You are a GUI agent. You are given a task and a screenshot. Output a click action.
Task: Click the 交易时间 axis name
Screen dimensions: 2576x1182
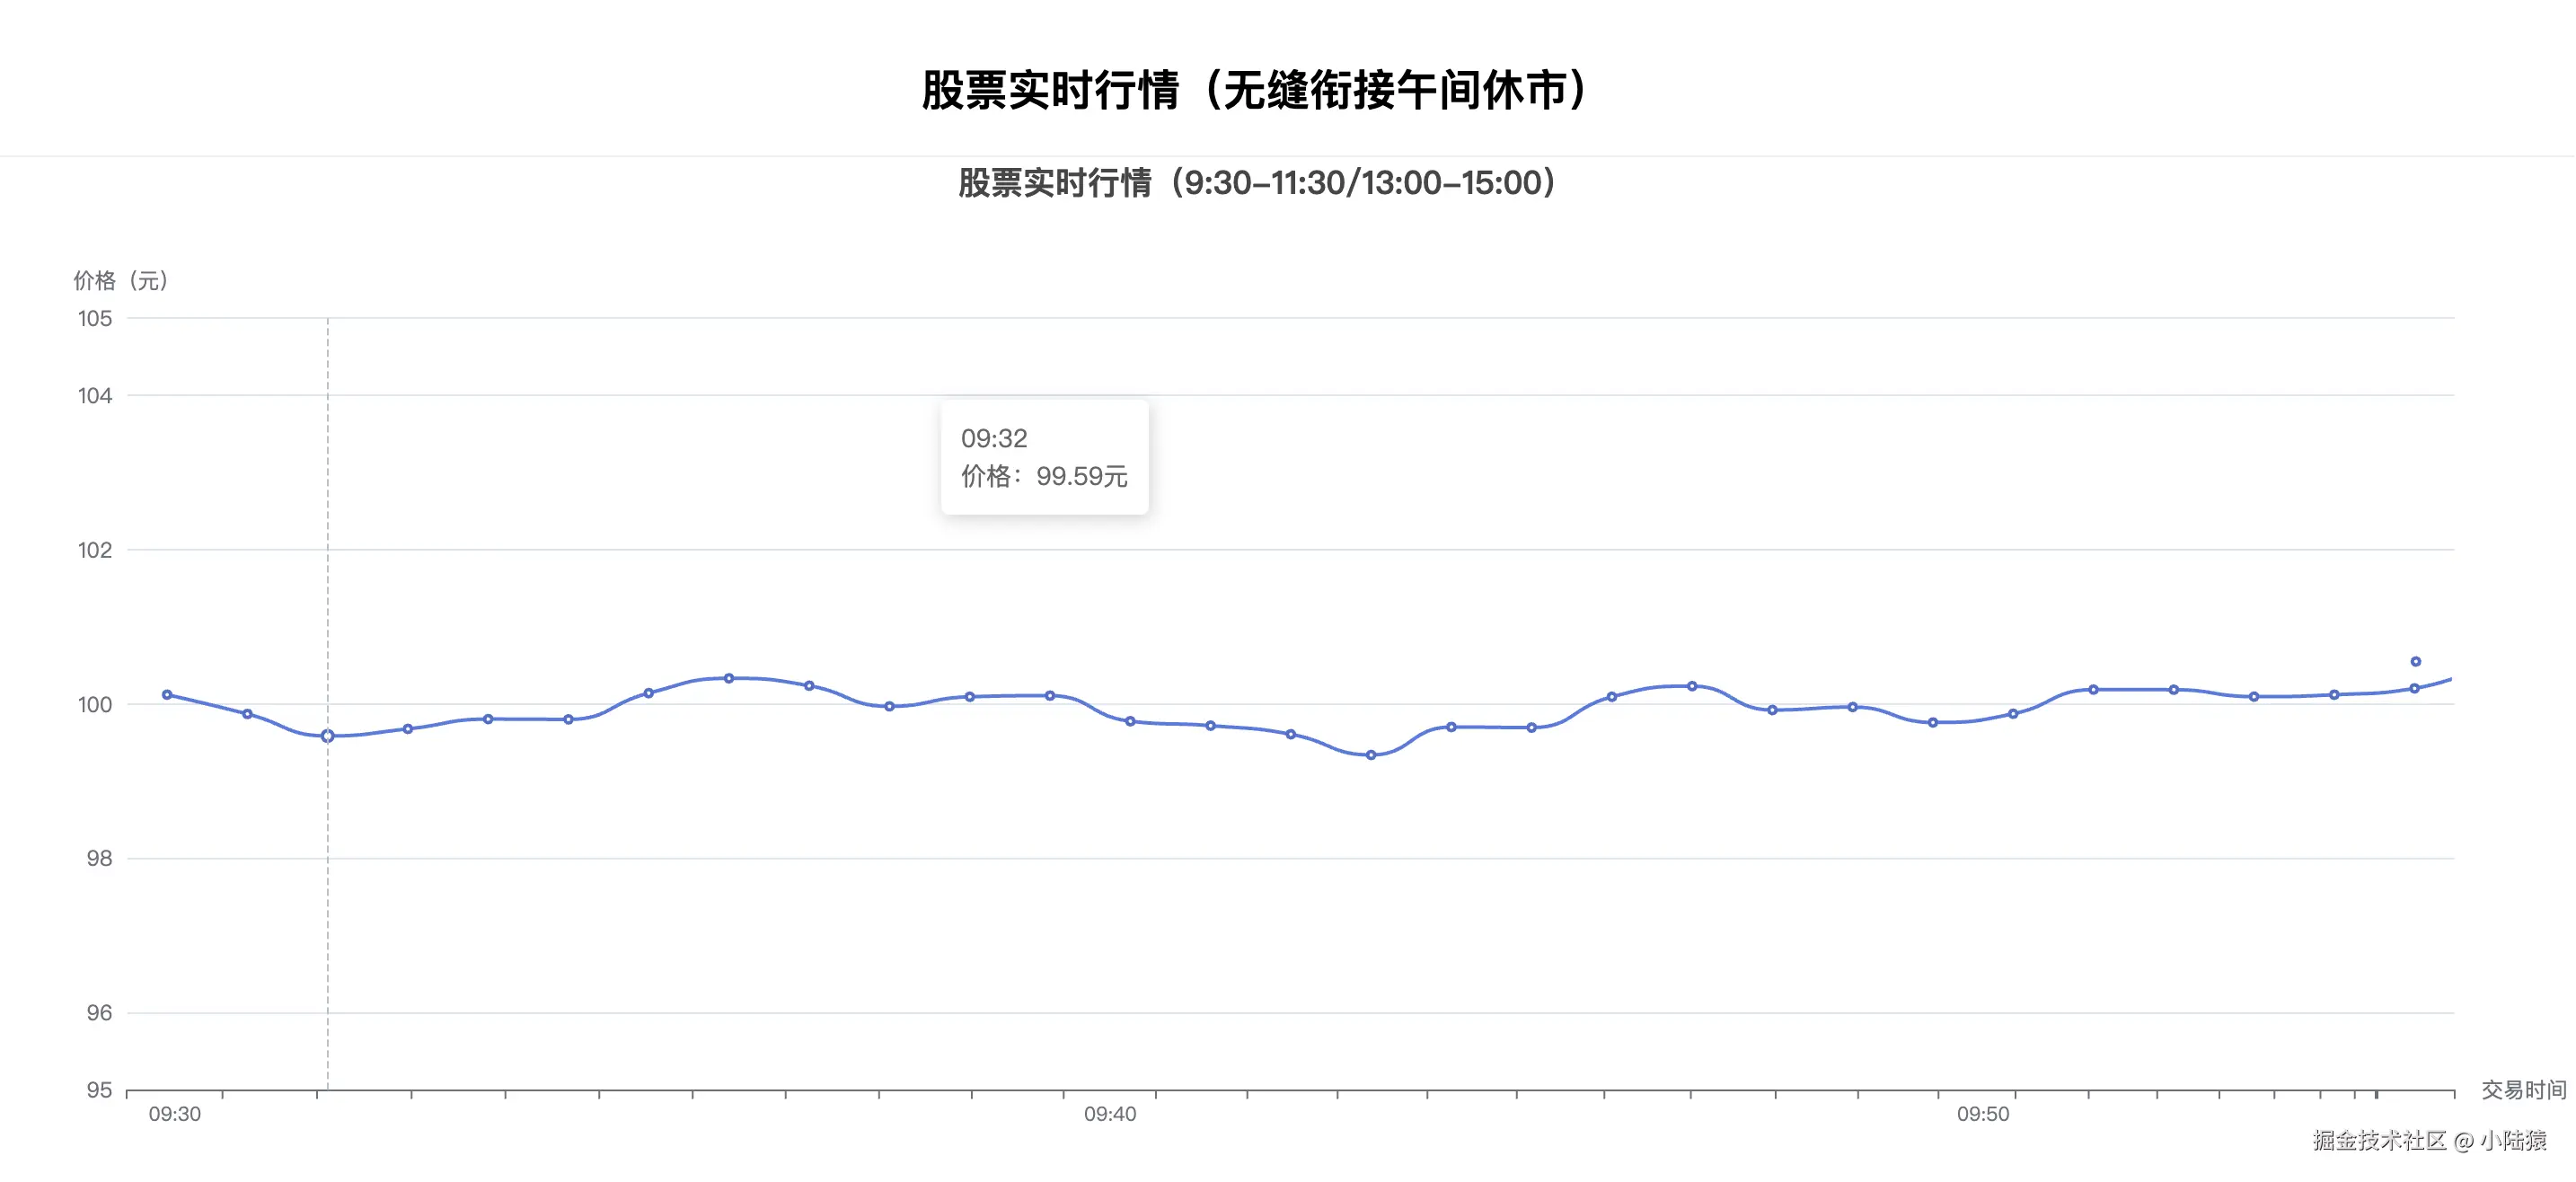tap(2523, 1090)
